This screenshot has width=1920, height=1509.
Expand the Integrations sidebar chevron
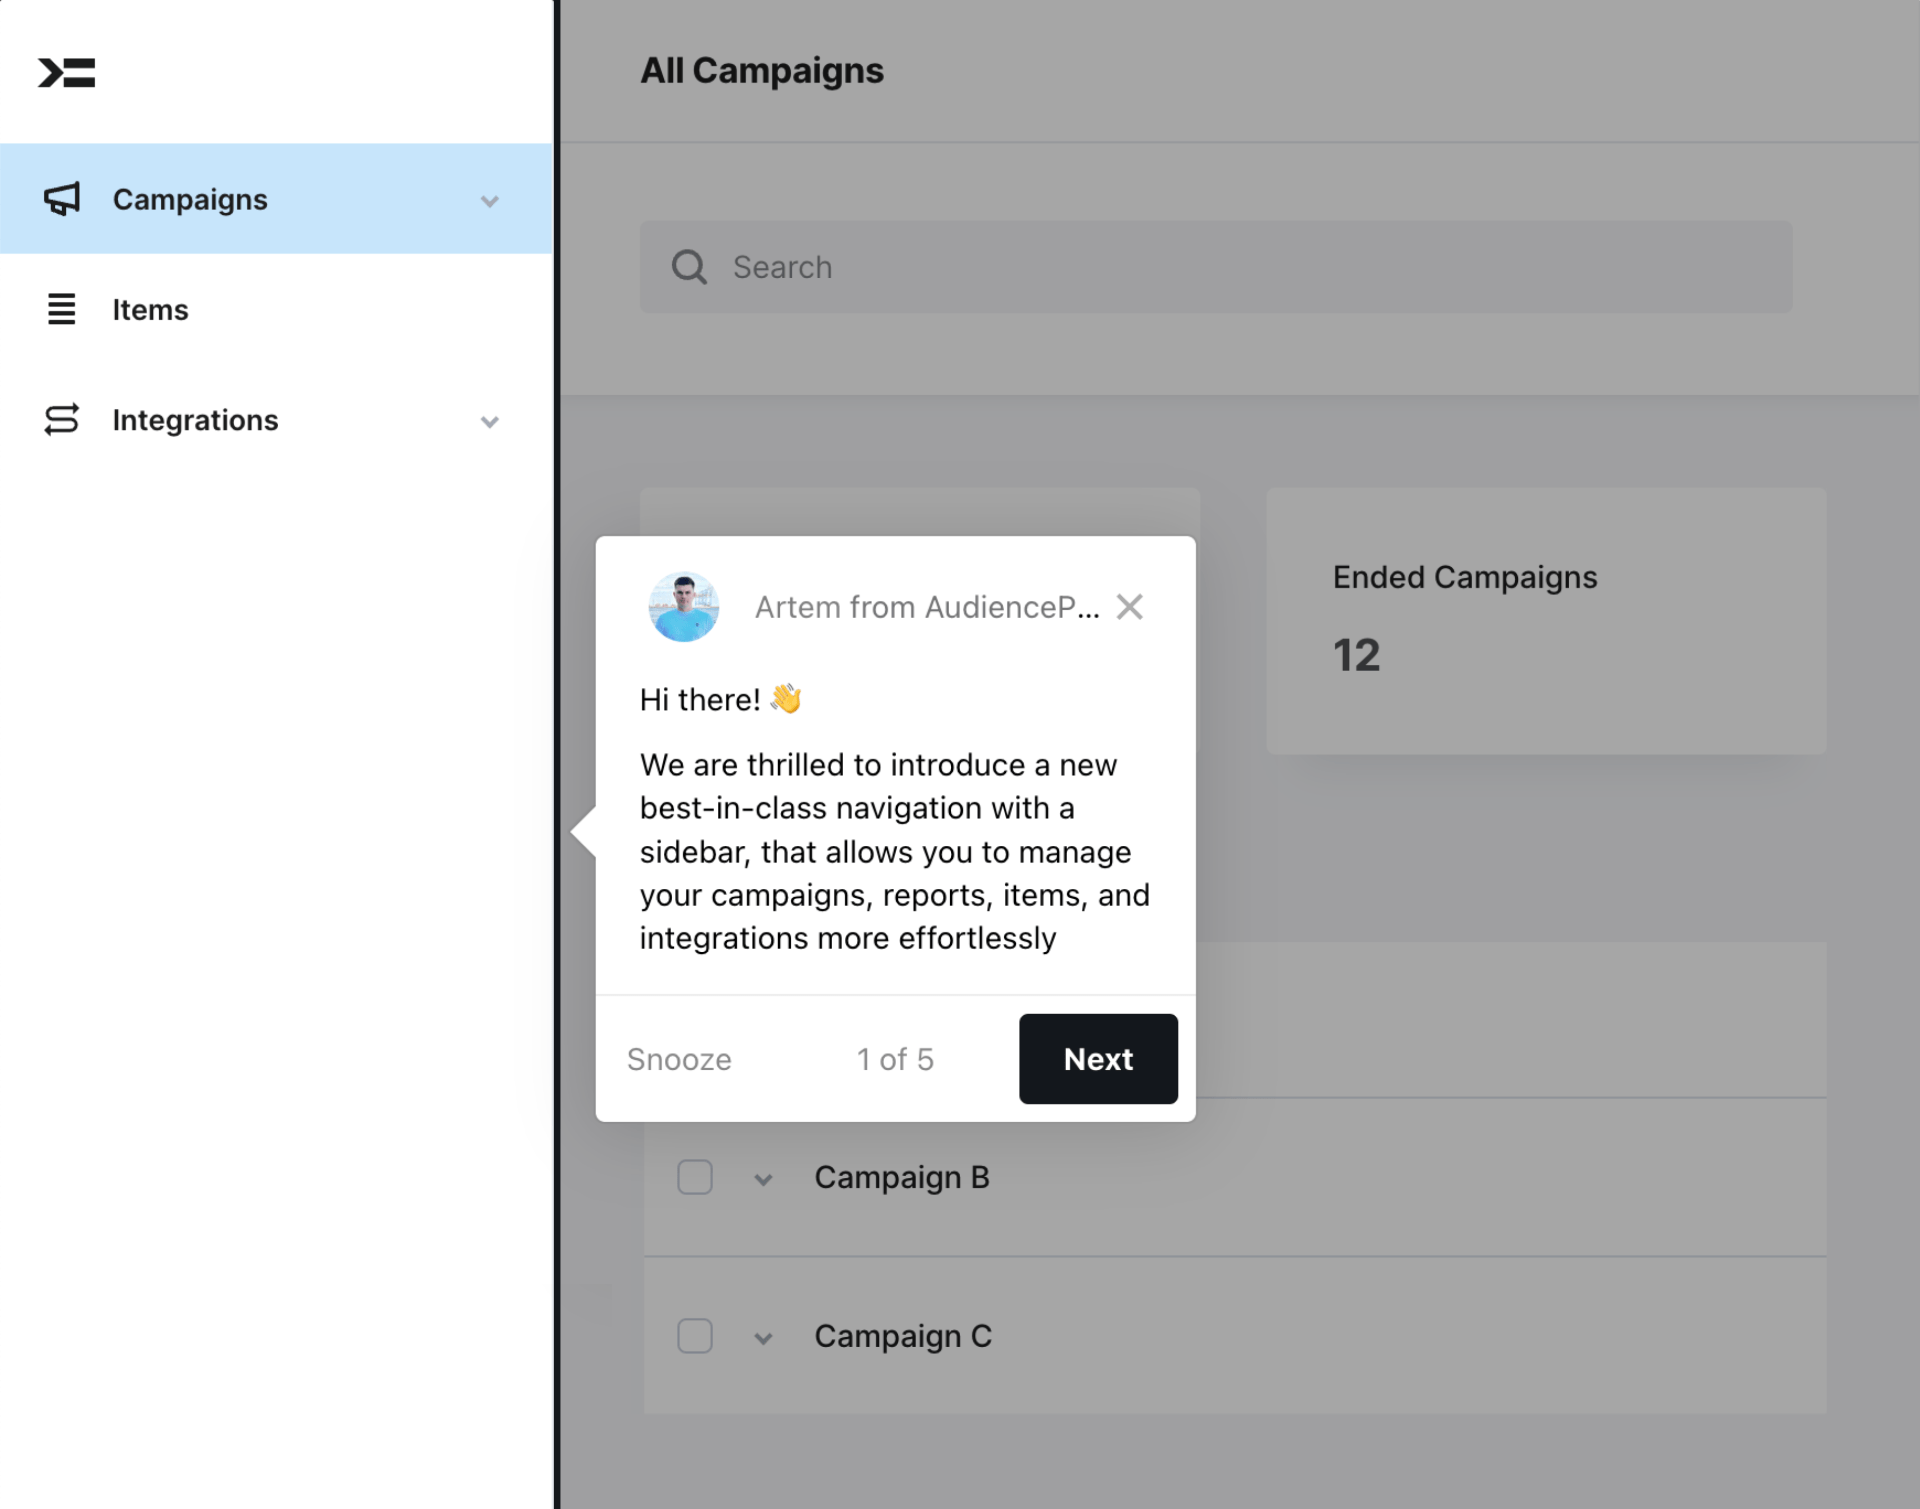coord(489,421)
